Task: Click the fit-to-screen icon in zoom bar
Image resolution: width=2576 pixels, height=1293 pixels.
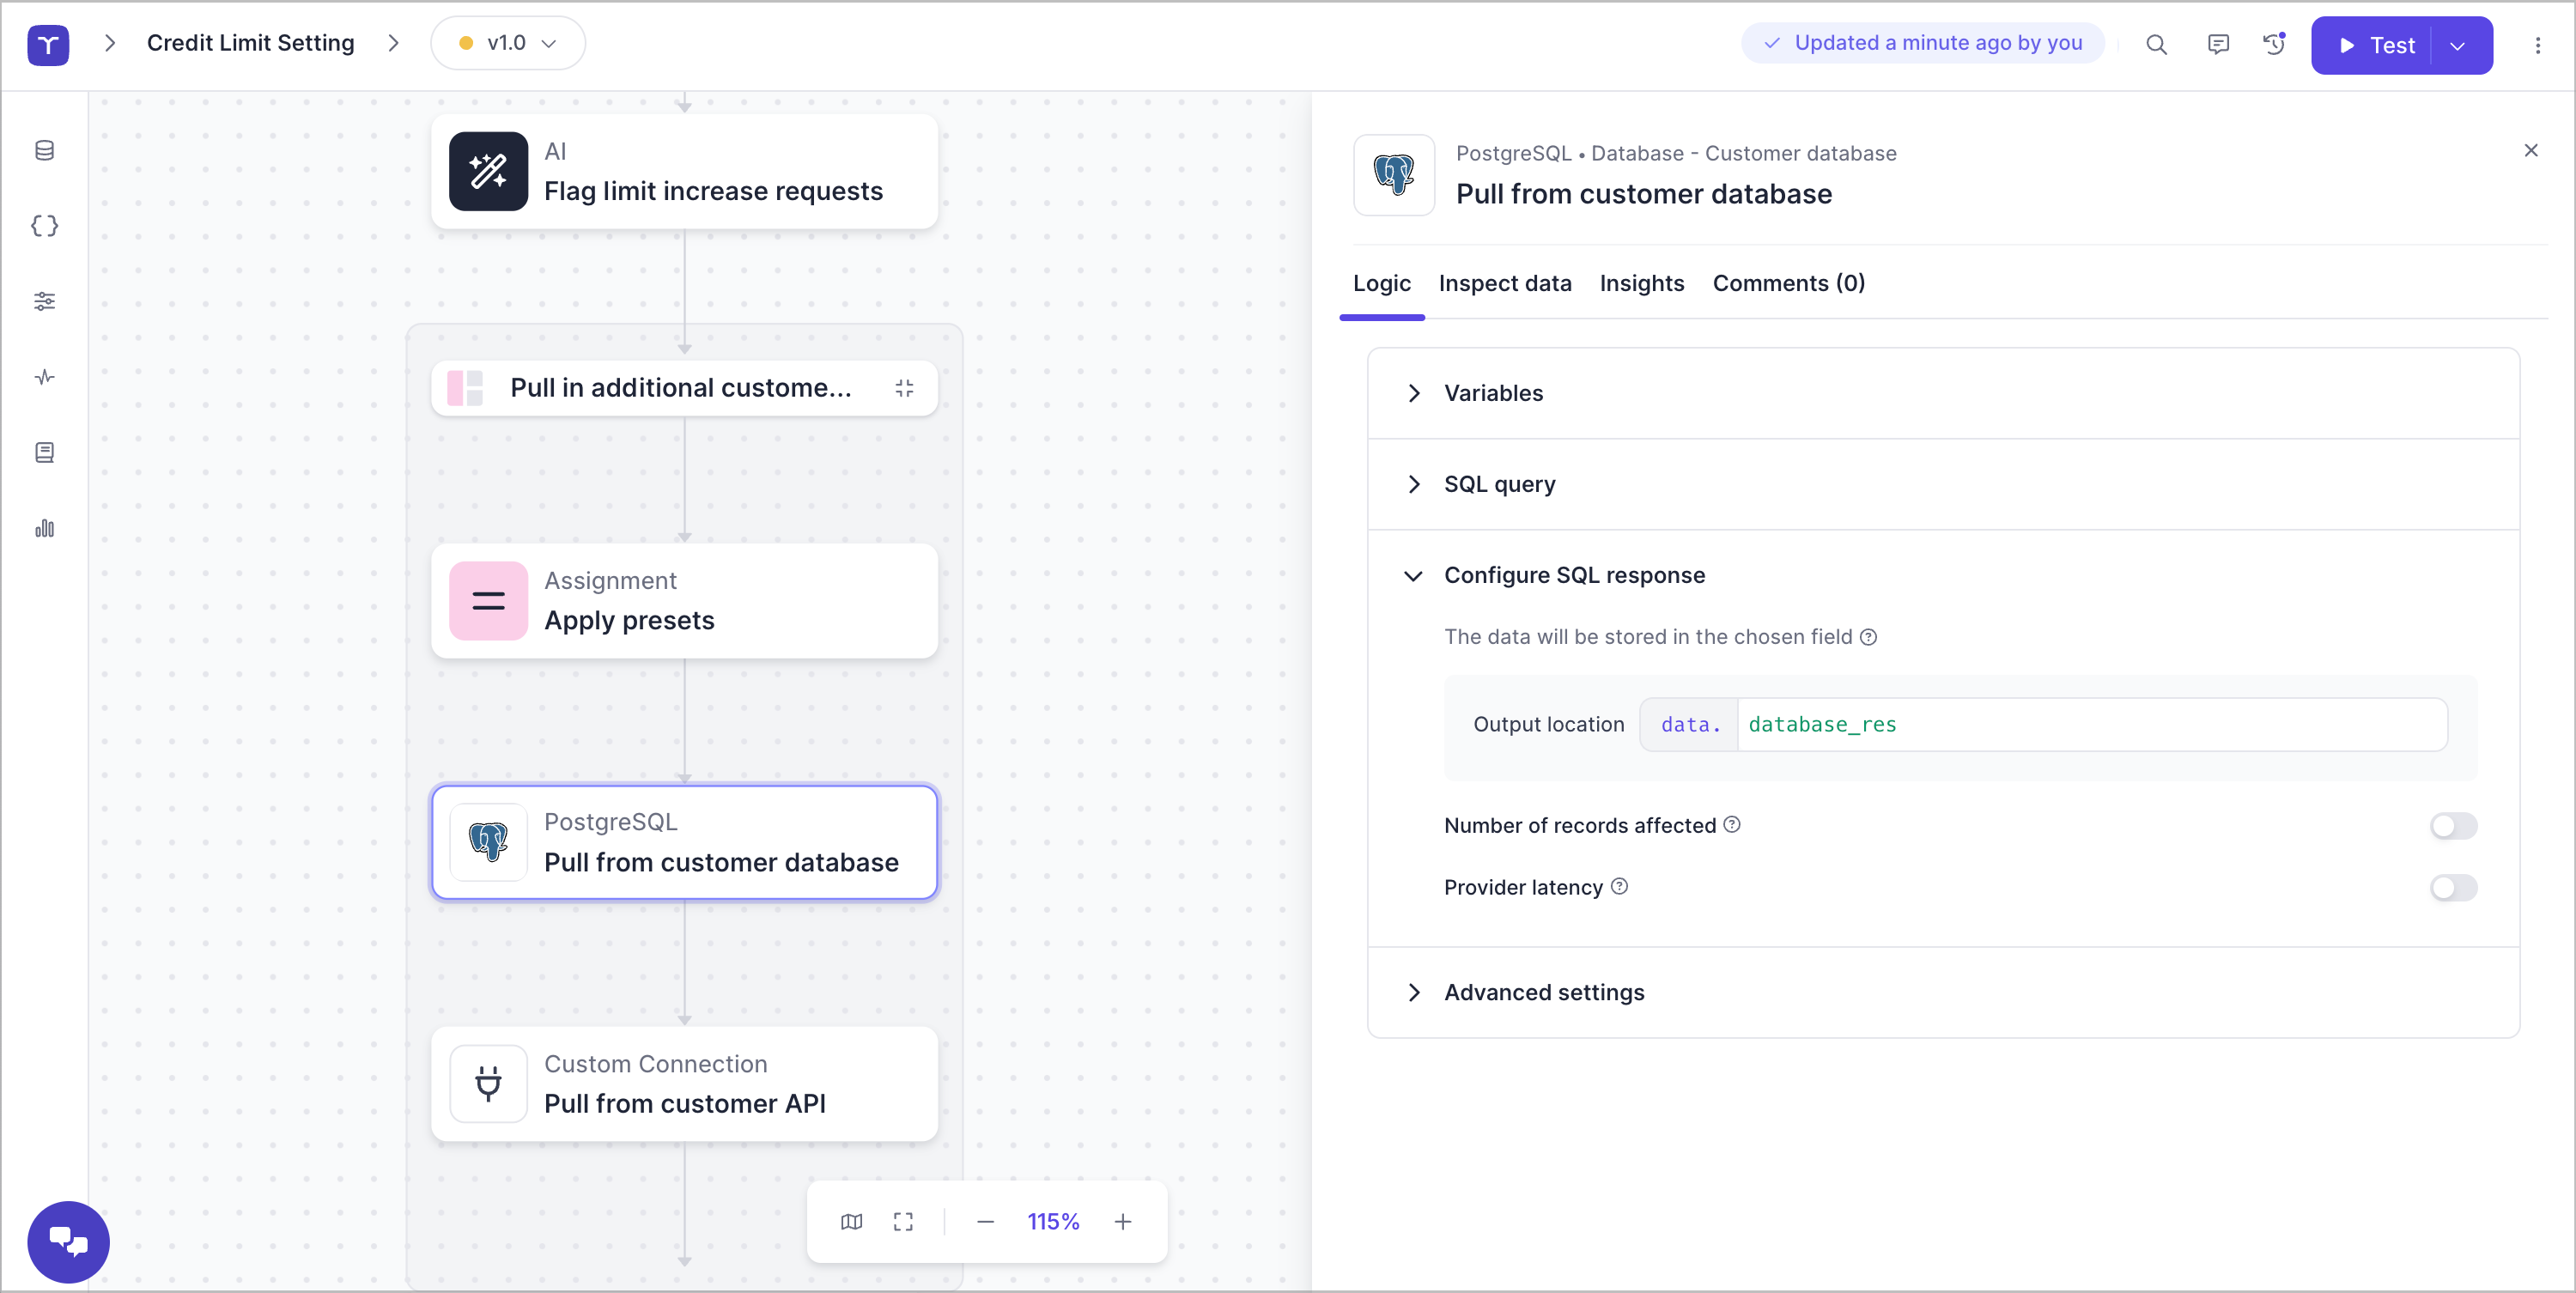Action: tap(903, 1221)
